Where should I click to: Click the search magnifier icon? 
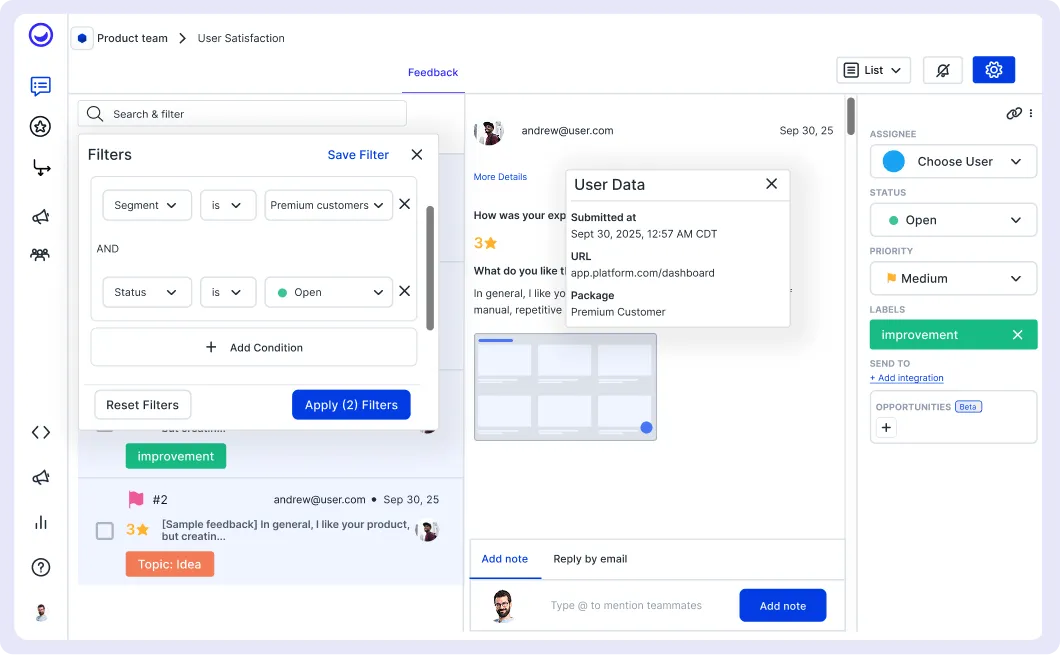tap(95, 114)
